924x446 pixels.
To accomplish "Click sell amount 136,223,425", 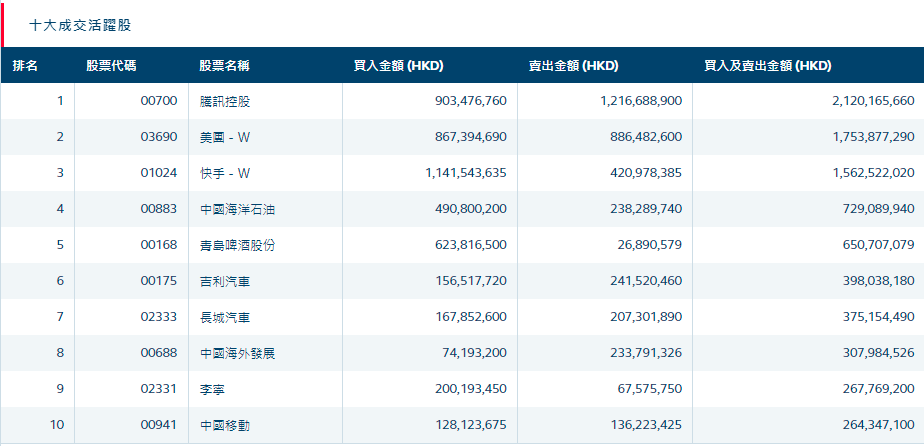I will click(x=646, y=425).
